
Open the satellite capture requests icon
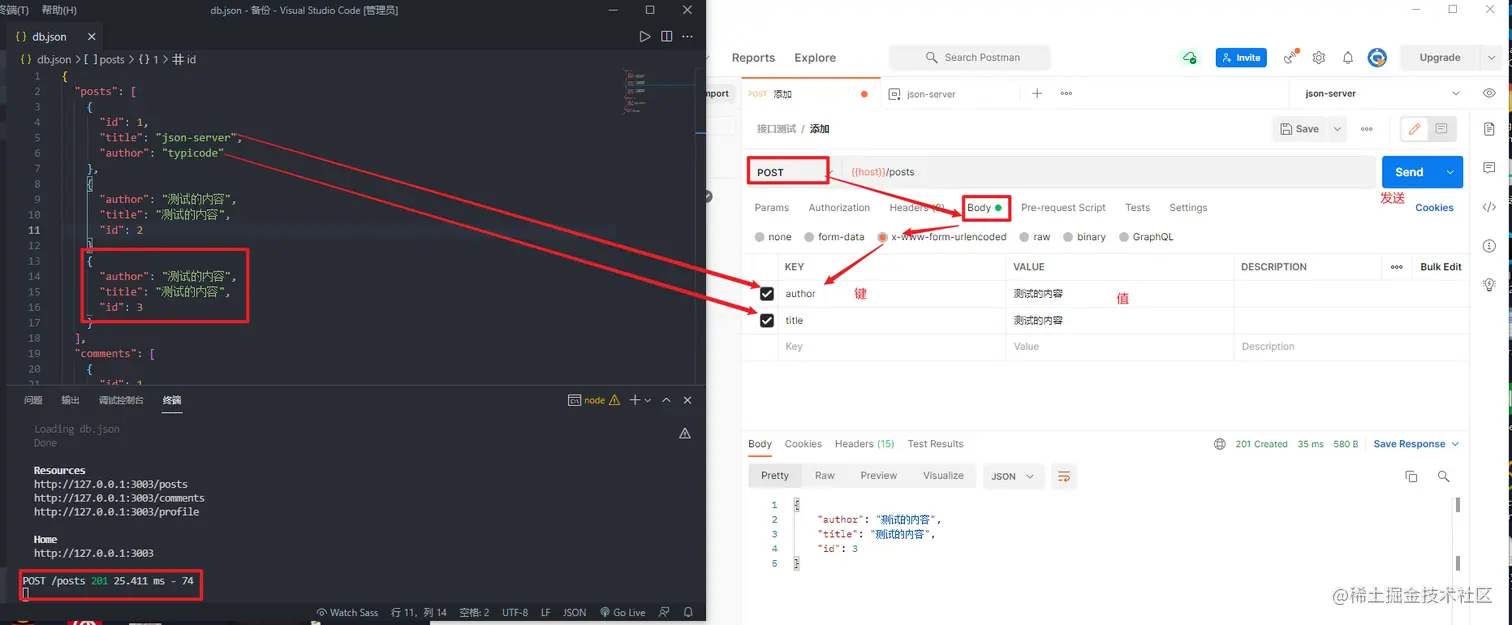[1291, 57]
